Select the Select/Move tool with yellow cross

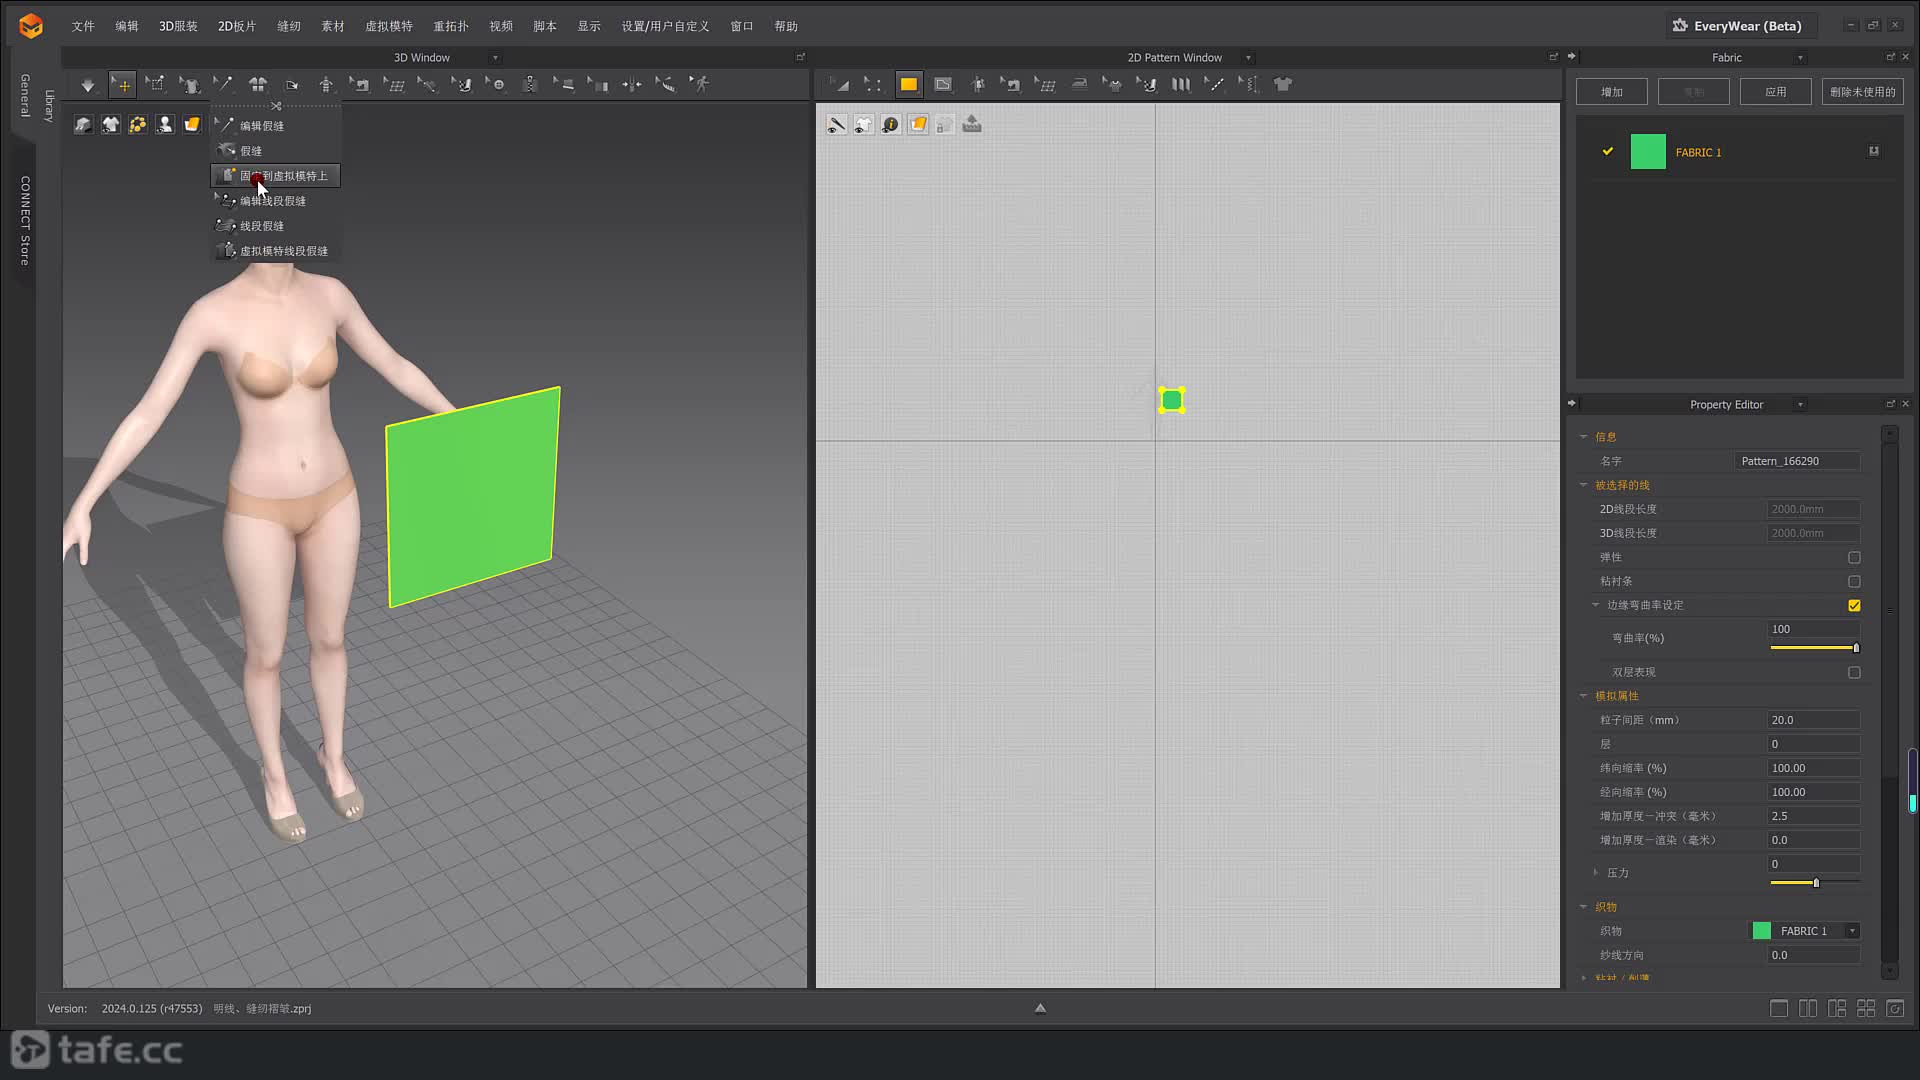[122, 85]
